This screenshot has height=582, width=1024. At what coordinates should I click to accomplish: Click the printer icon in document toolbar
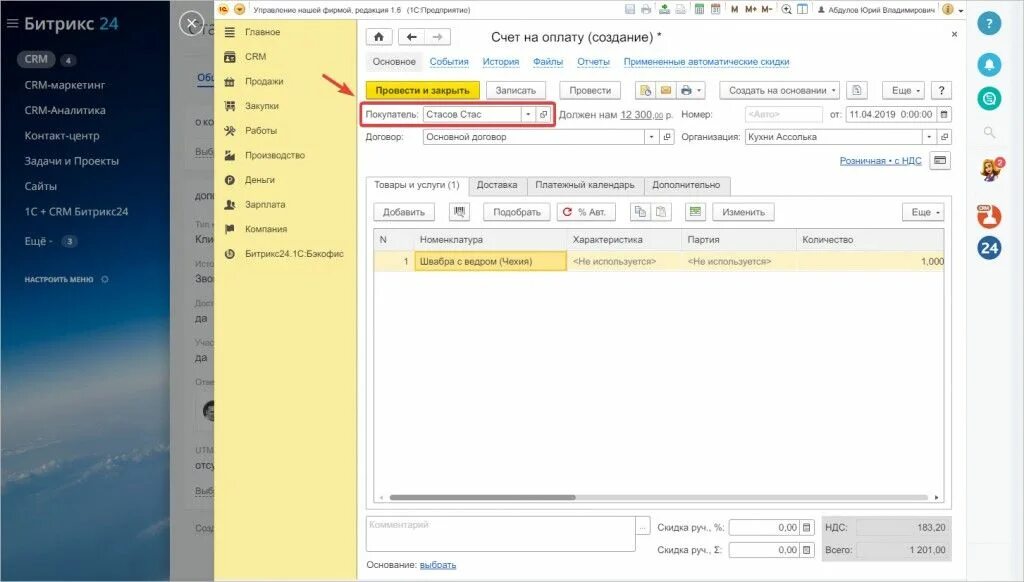point(685,90)
